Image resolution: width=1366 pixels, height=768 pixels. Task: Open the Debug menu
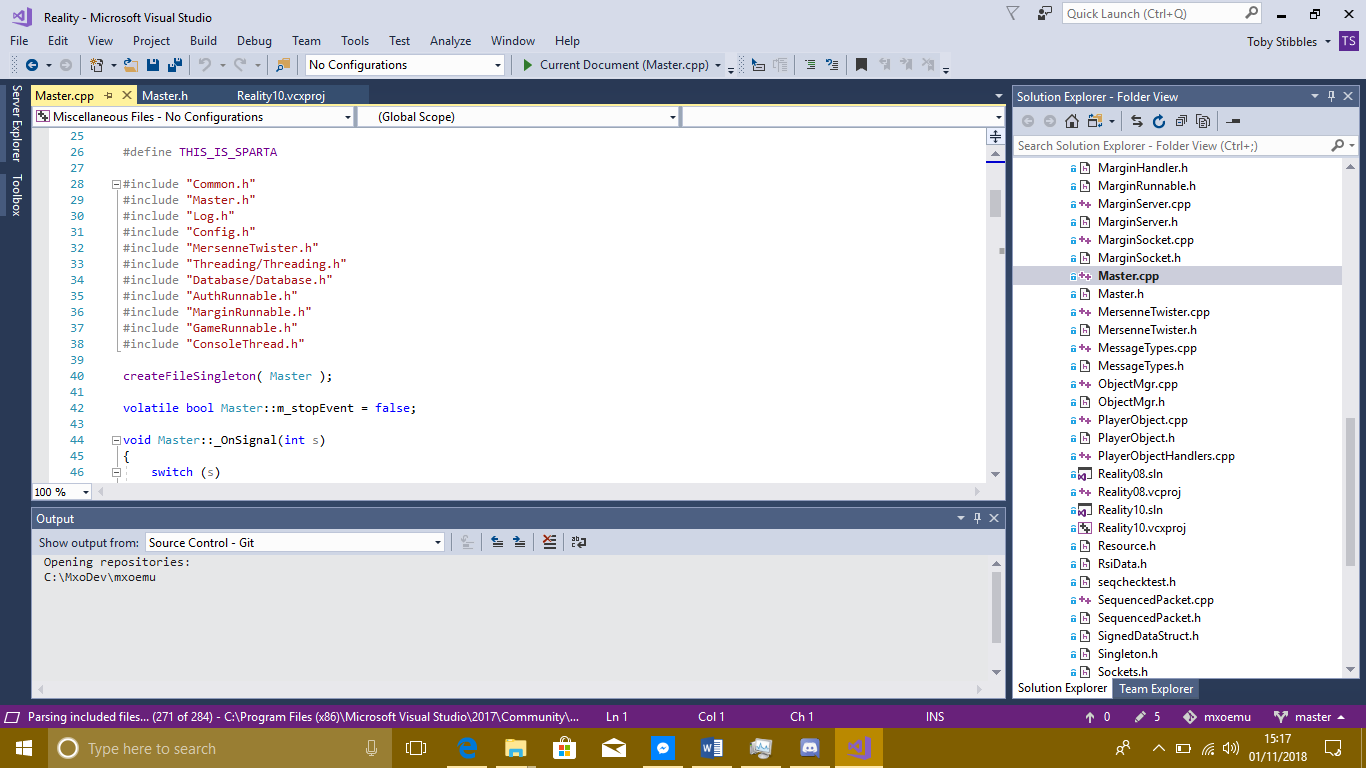254,41
